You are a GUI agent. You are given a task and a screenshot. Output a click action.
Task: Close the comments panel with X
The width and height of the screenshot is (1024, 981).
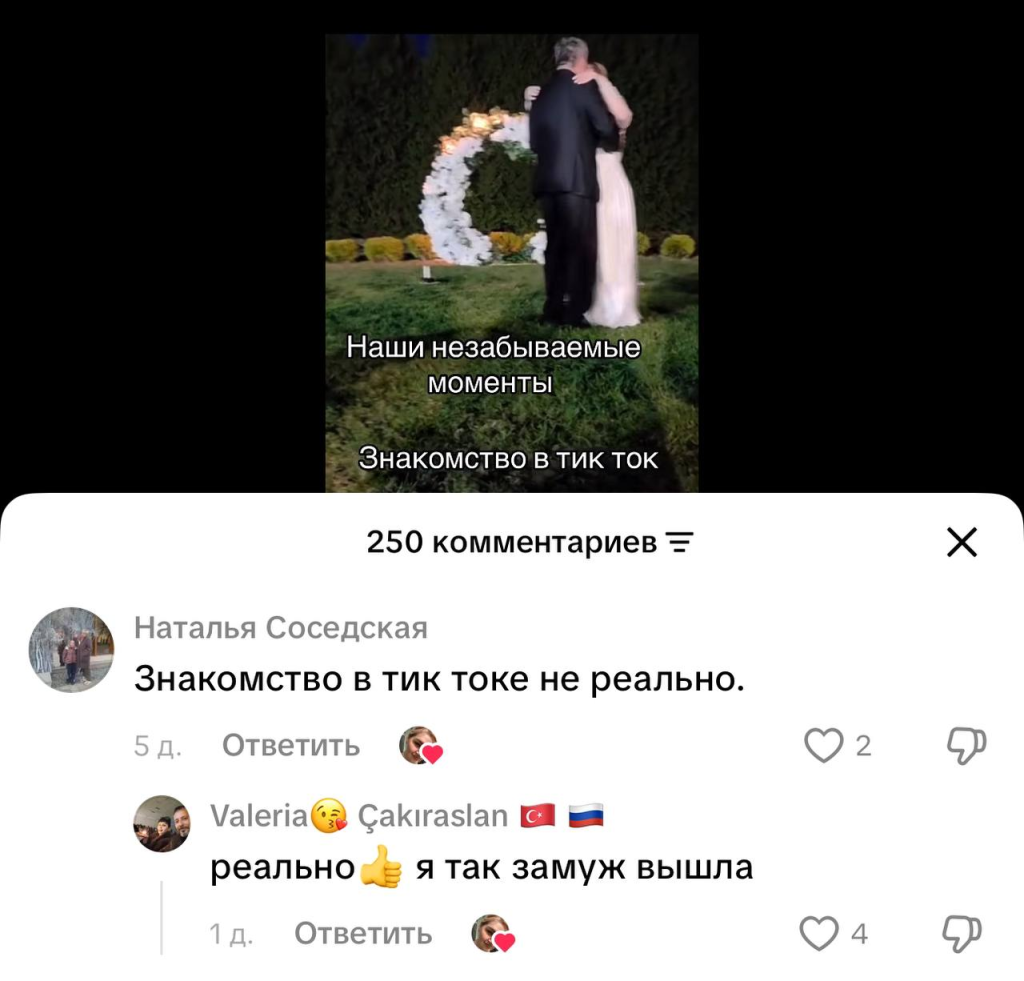pyautogui.click(x=961, y=542)
